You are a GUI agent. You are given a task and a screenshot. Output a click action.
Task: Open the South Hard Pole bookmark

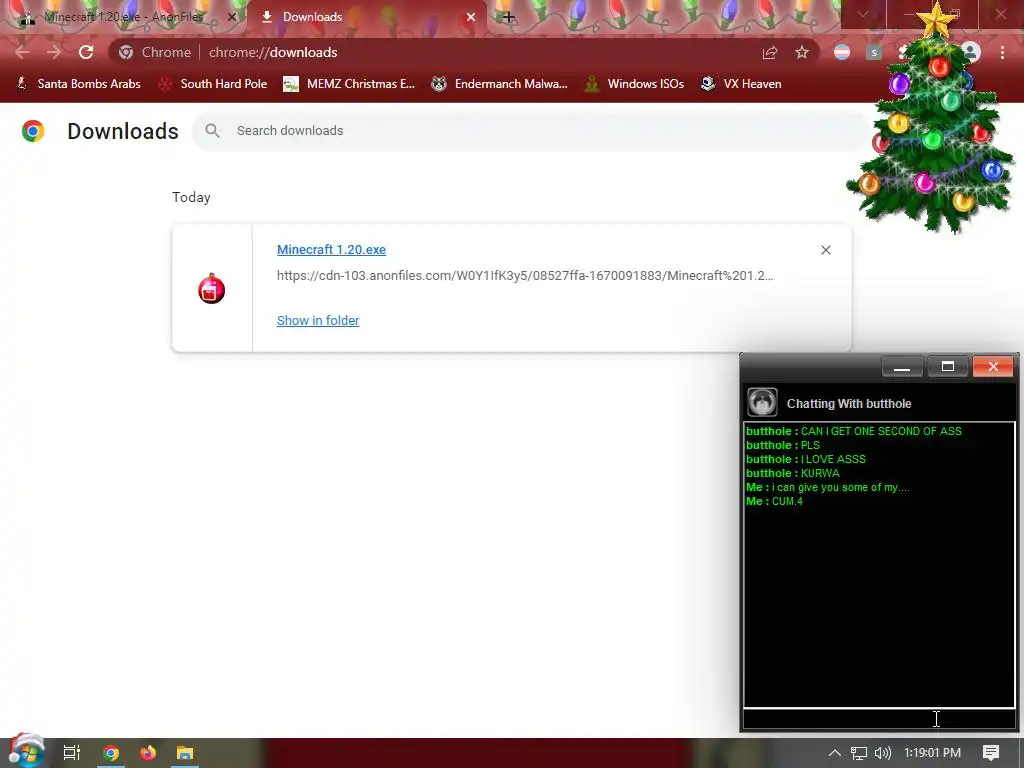[x=212, y=84]
